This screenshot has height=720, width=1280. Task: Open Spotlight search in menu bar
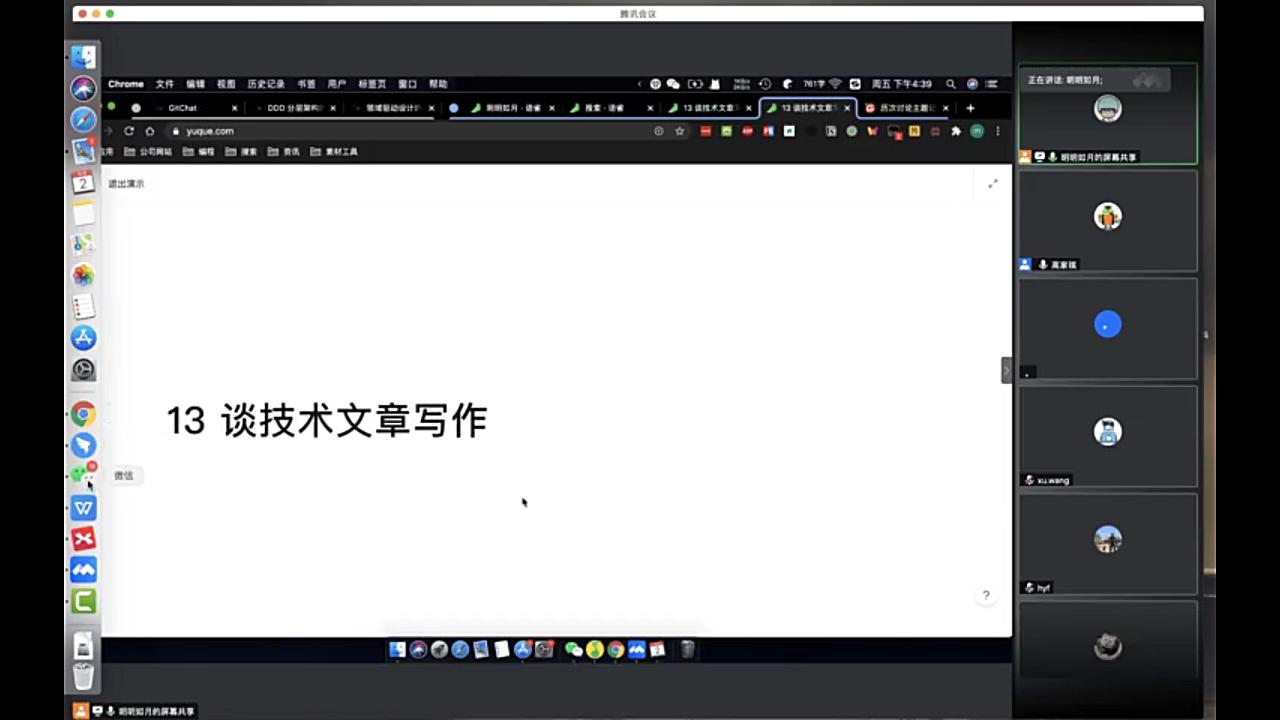pos(951,84)
